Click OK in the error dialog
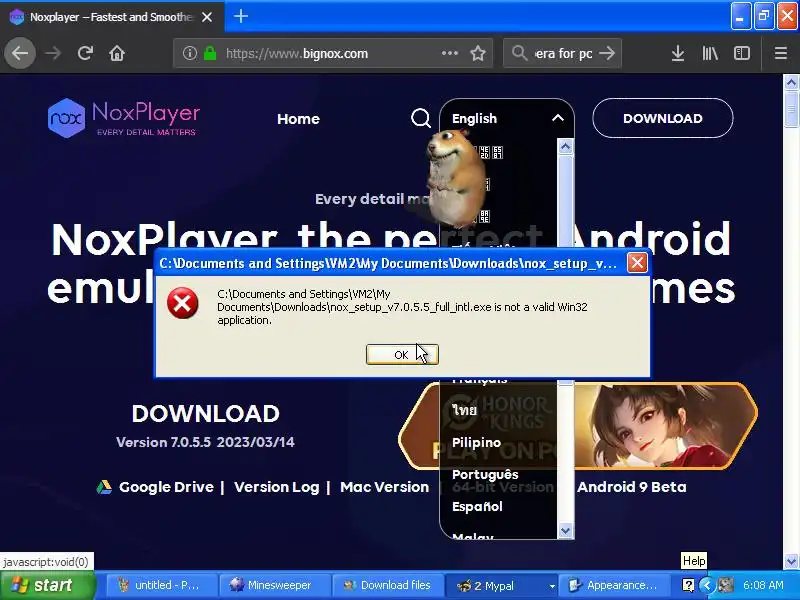 (x=402, y=355)
